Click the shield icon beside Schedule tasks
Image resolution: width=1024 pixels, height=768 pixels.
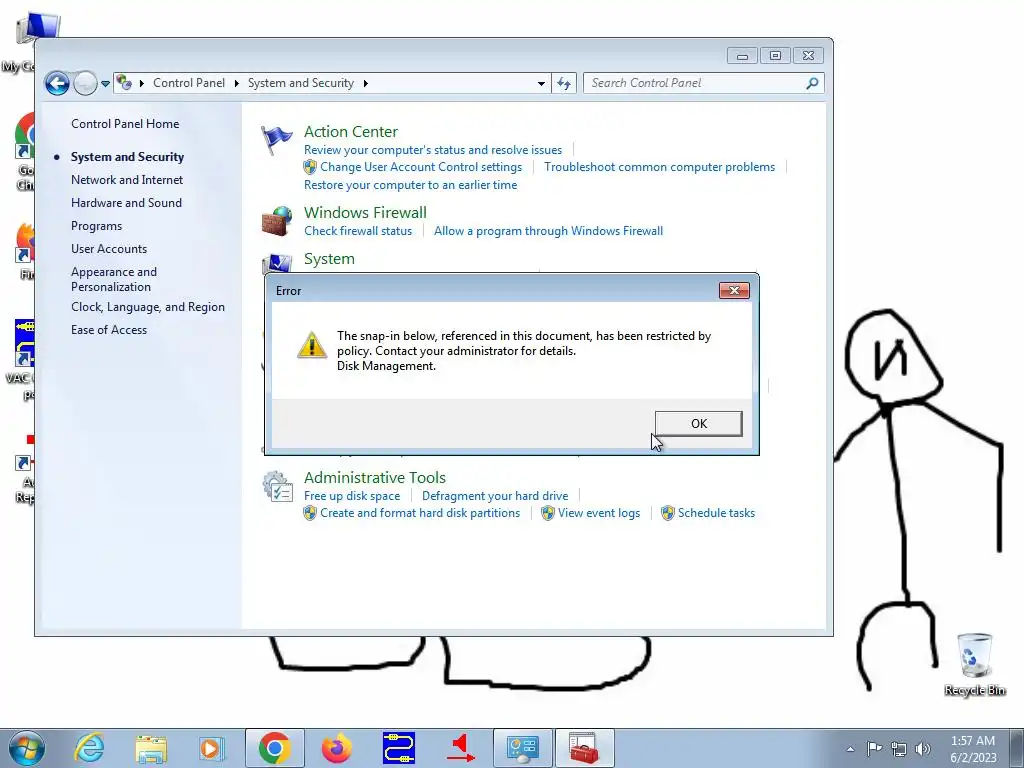[x=667, y=513]
